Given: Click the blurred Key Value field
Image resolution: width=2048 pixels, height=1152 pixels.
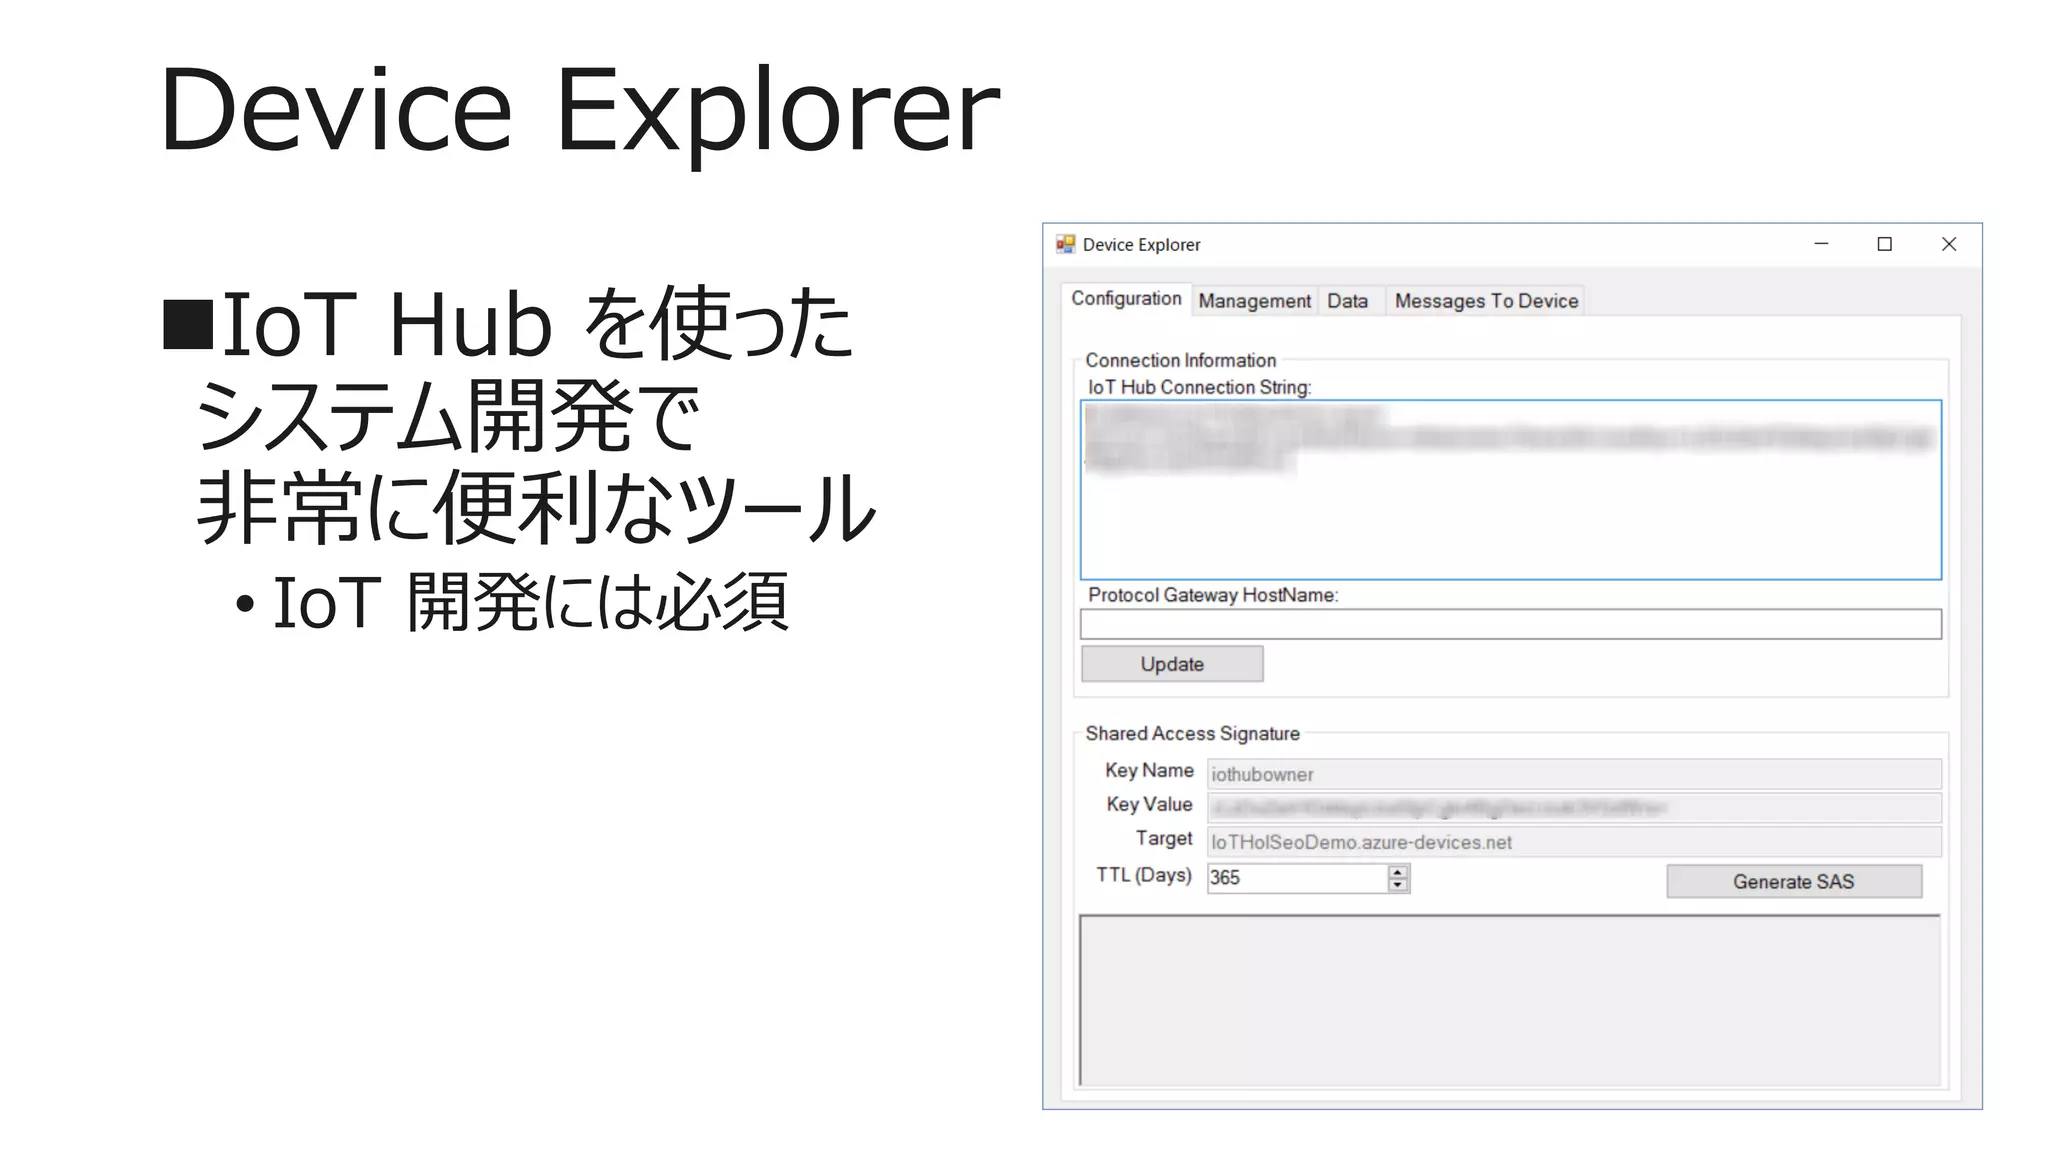Looking at the screenshot, I should click(1574, 808).
